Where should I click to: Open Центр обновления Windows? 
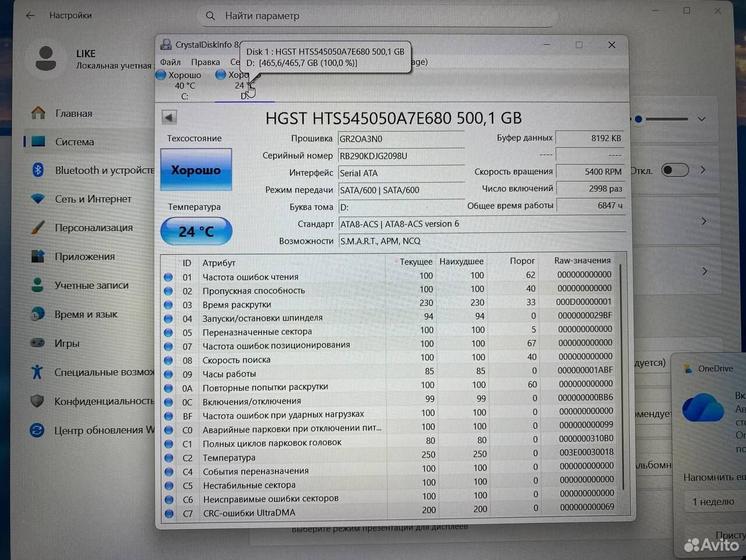click(x=100, y=430)
